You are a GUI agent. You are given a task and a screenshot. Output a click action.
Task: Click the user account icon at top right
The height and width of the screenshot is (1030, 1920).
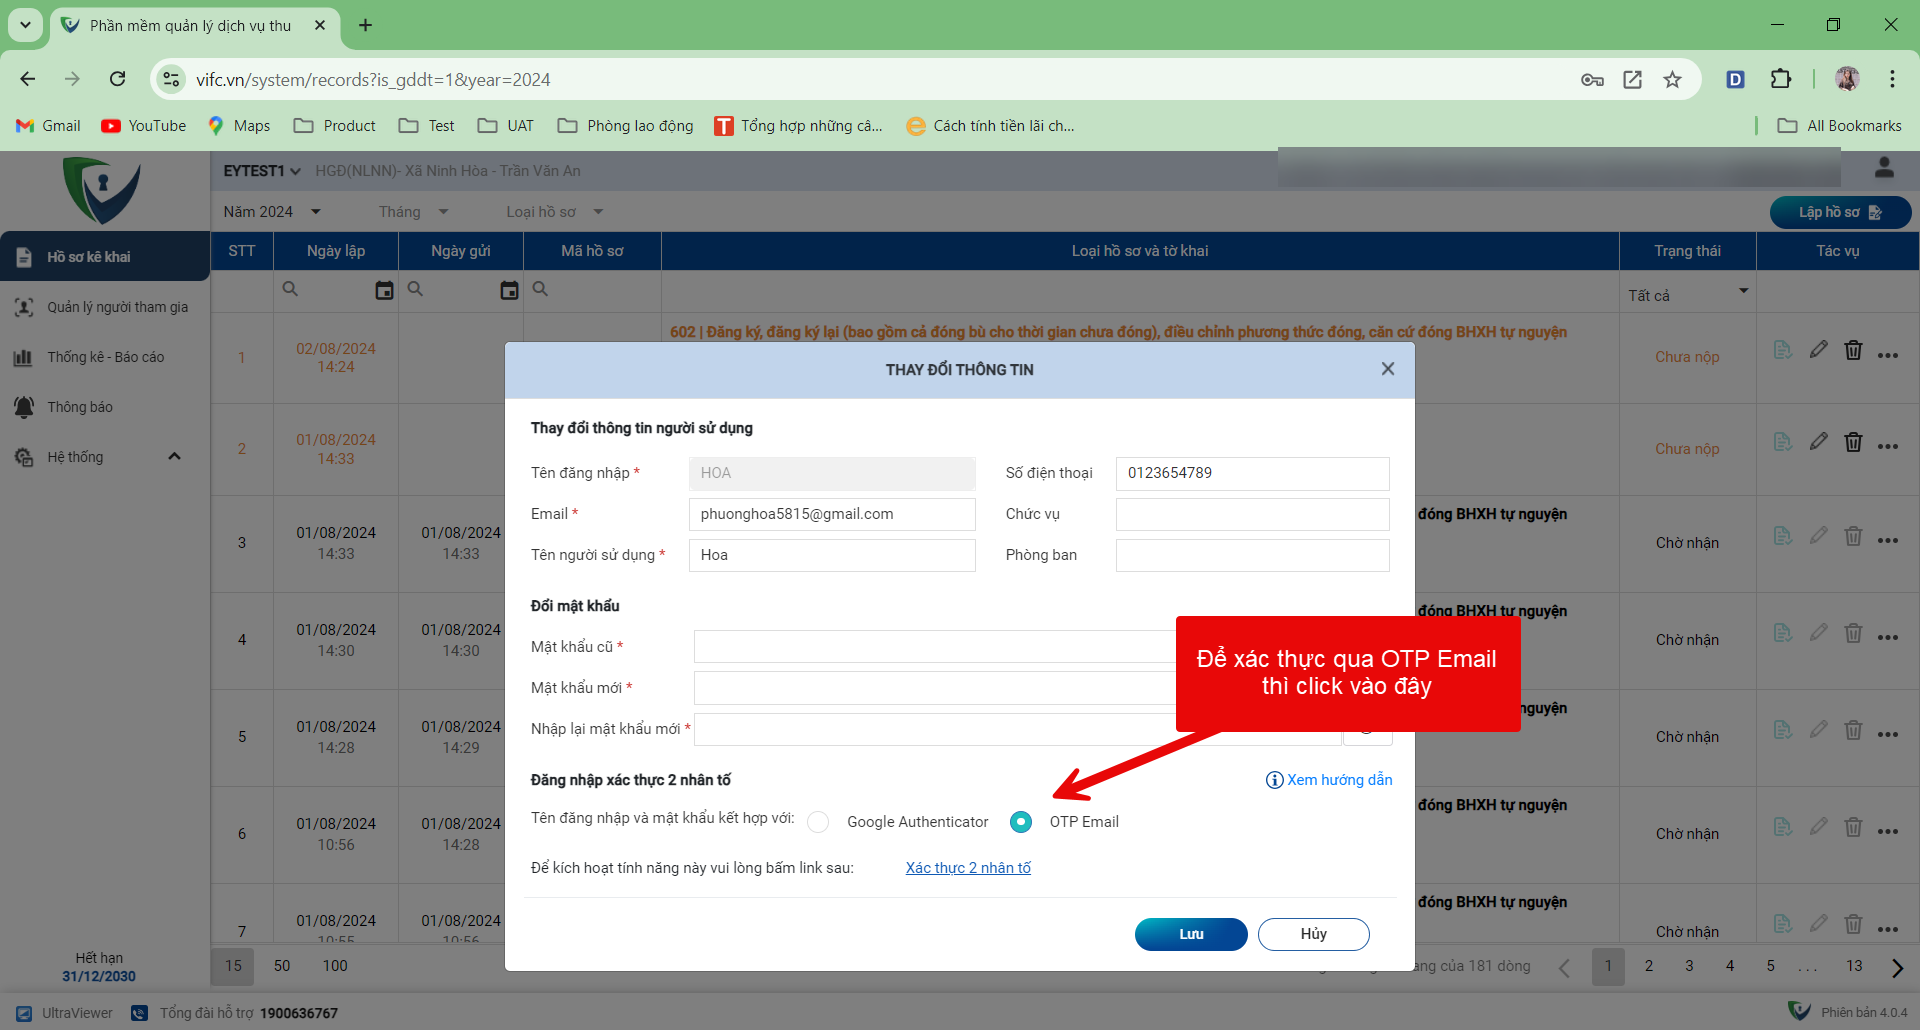click(x=1884, y=168)
